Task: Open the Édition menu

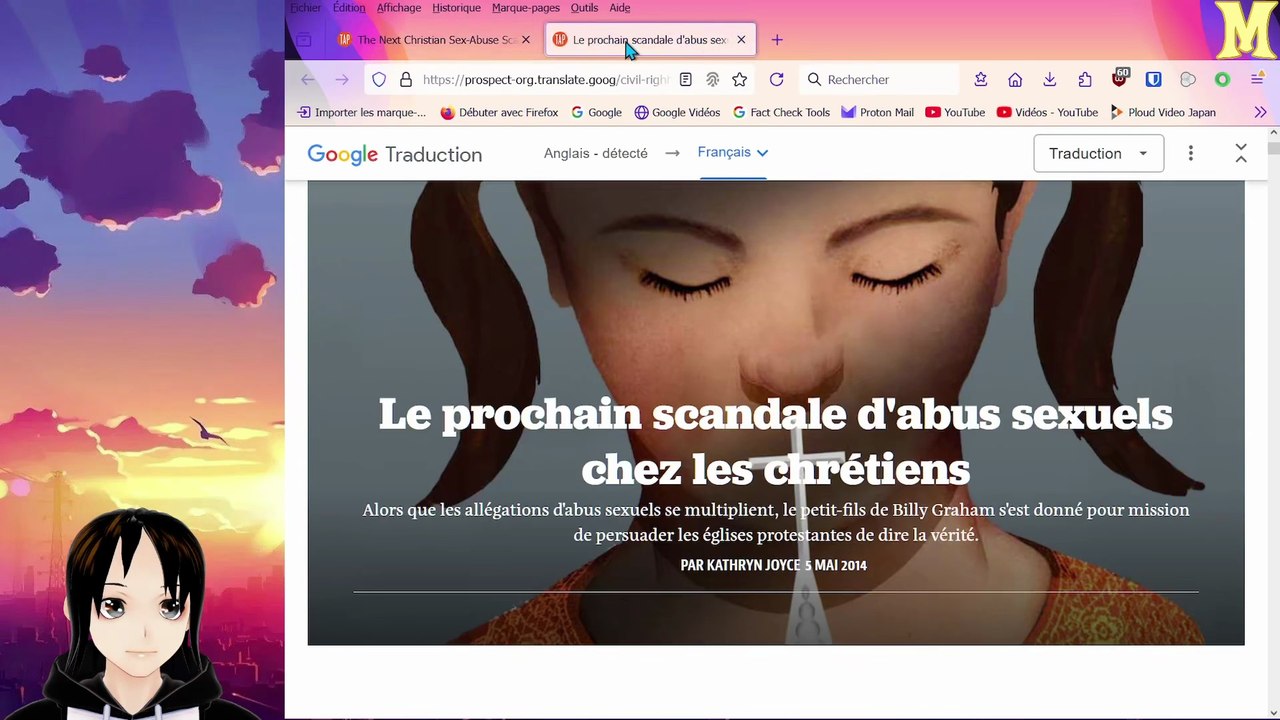Action: pyautogui.click(x=349, y=8)
